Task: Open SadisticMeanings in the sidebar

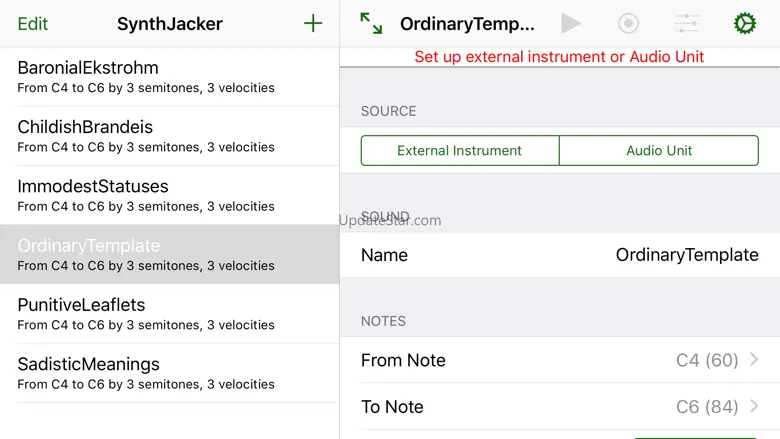Action: coord(169,373)
